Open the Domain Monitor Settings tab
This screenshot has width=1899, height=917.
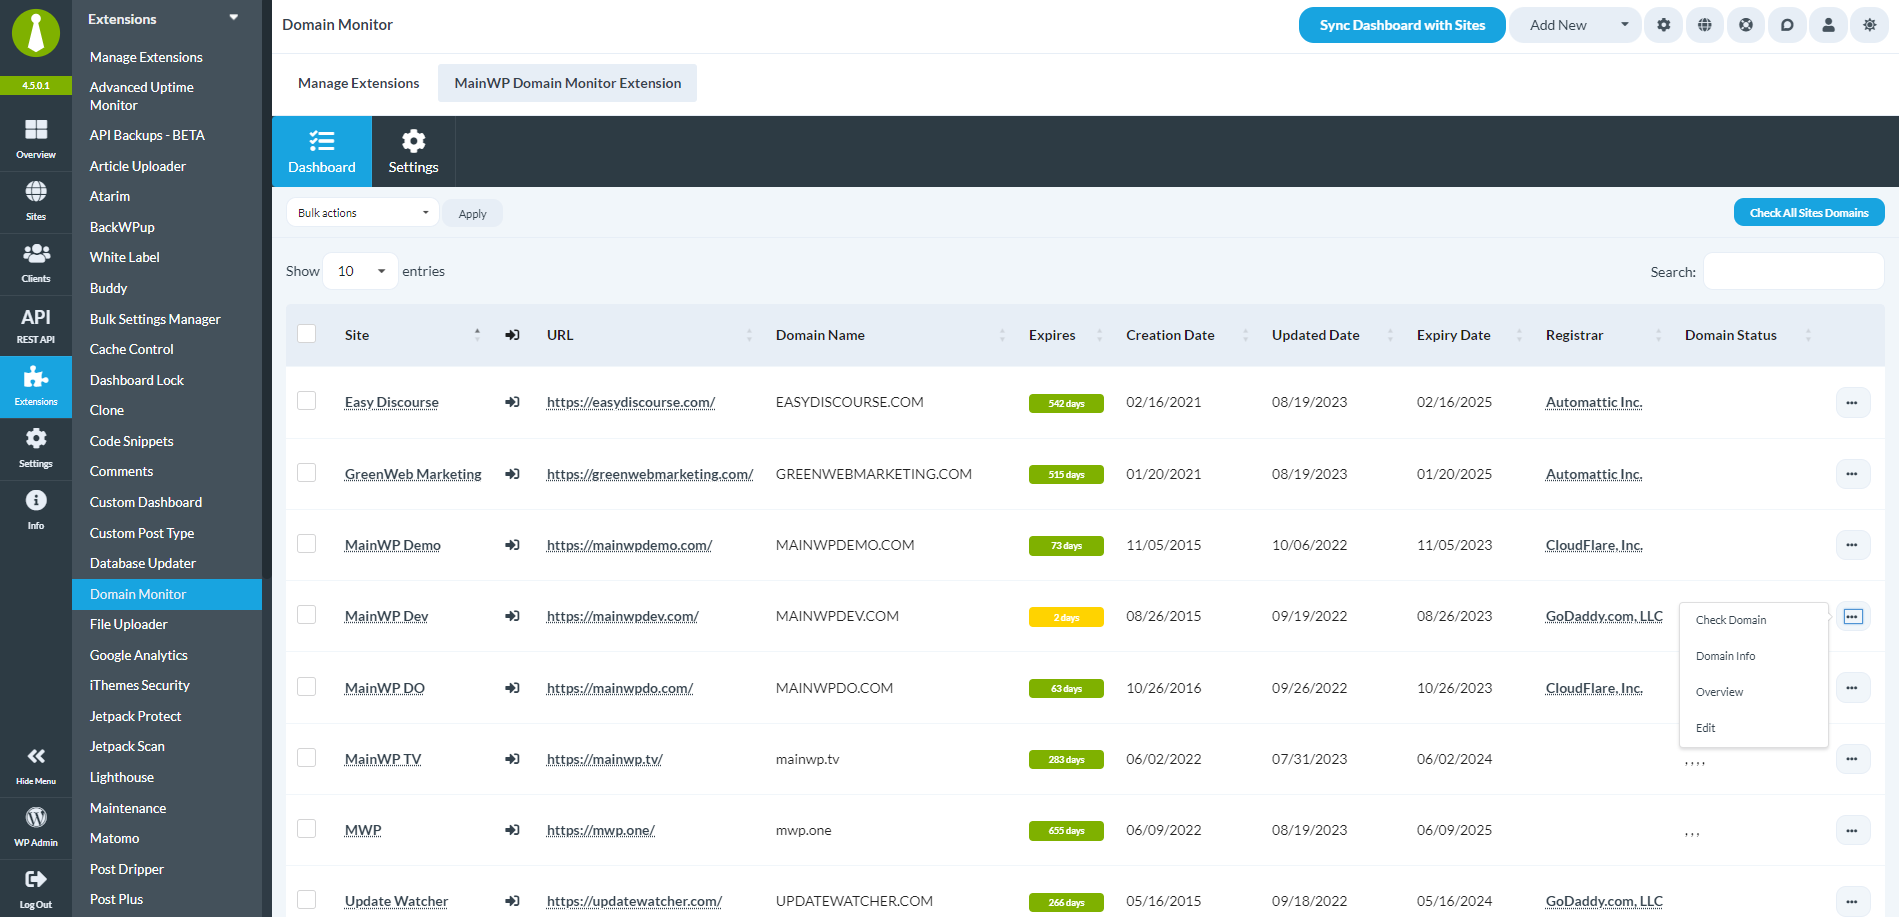pos(413,151)
